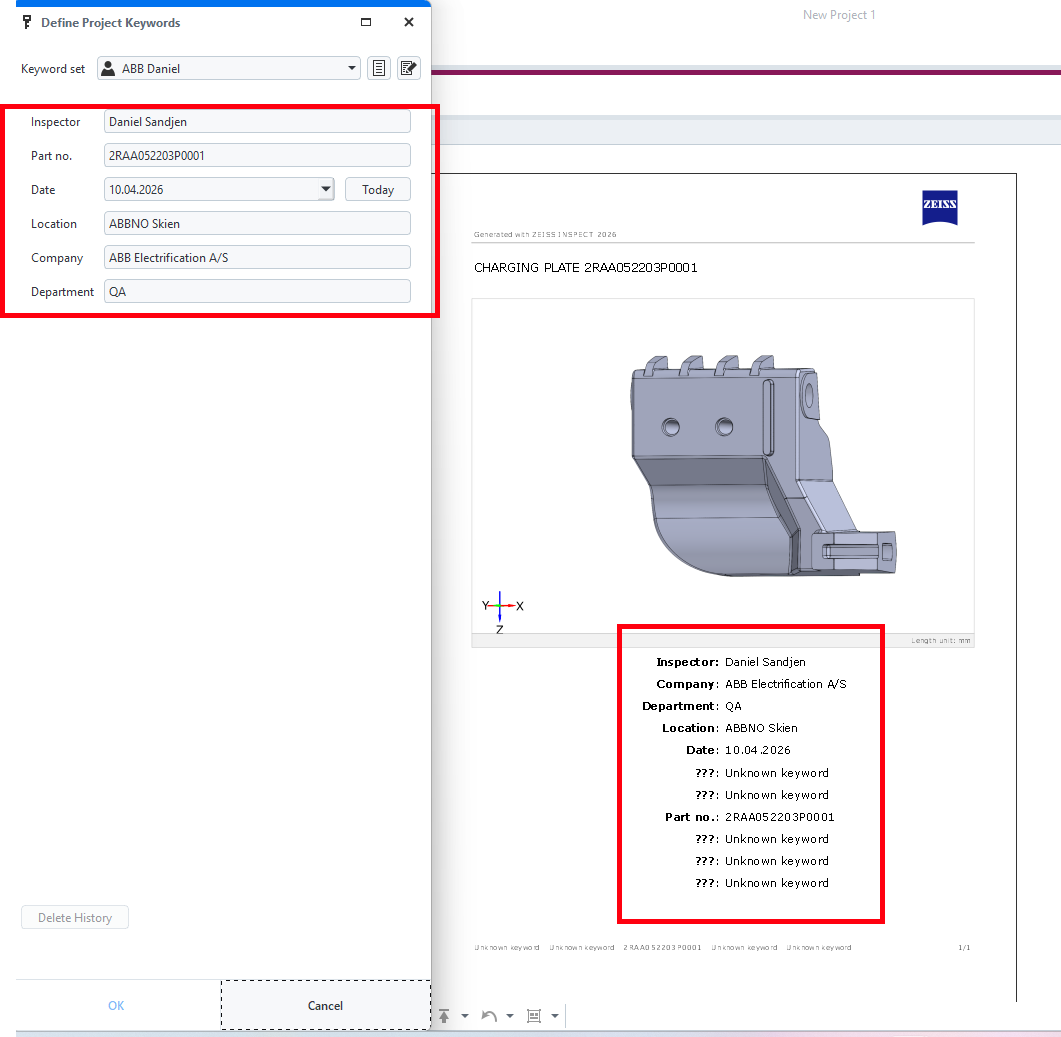Click the edit keyword set pencil icon
Image resolution: width=1061 pixels, height=1037 pixels.
pyautogui.click(x=408, y=69)
